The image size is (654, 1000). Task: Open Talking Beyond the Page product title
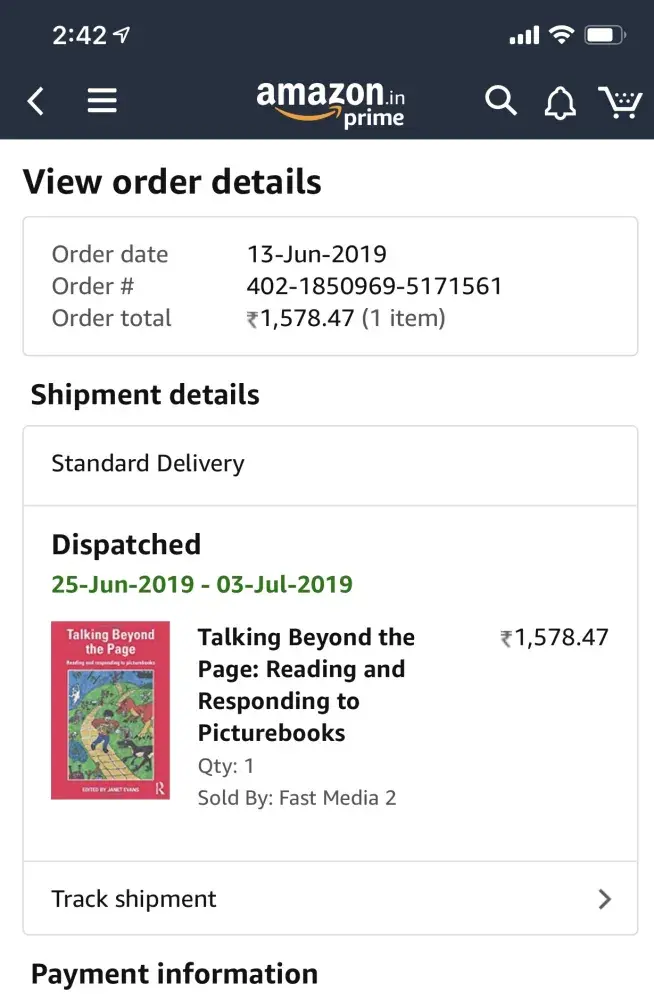306,685
